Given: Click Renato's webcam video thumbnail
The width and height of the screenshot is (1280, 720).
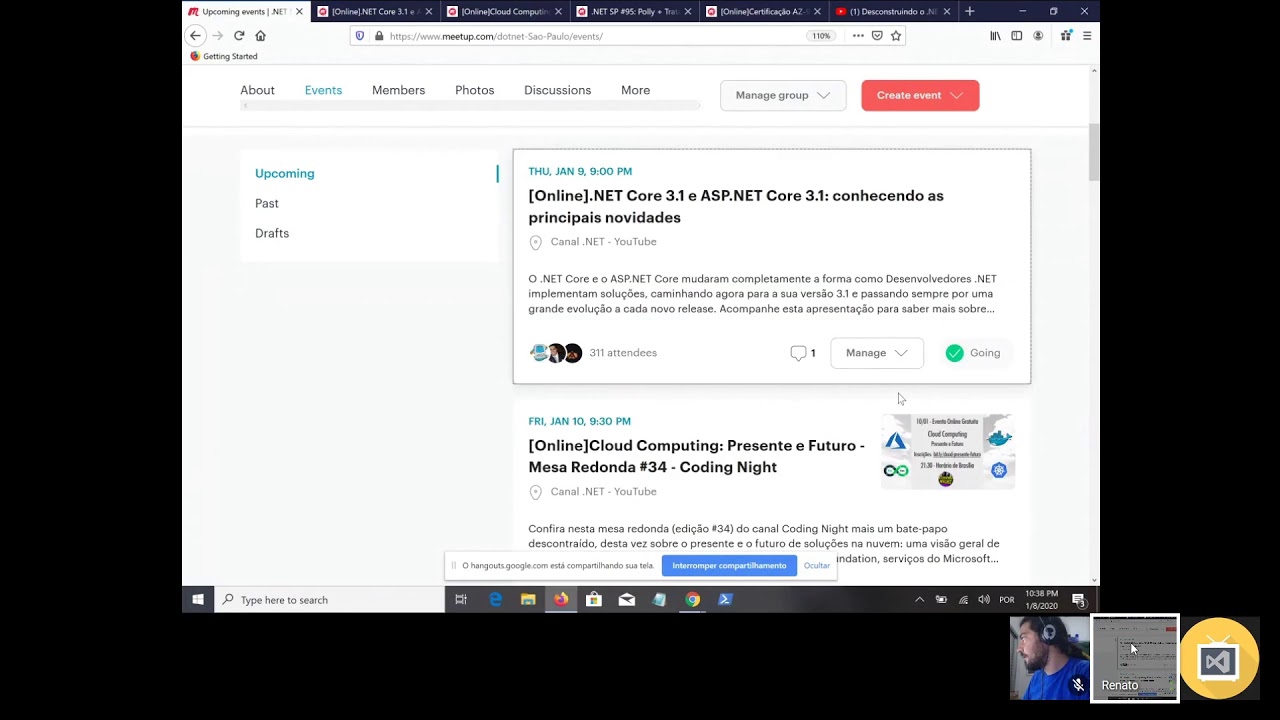Looking at the screenshot, I should (x=1049, y=657).
